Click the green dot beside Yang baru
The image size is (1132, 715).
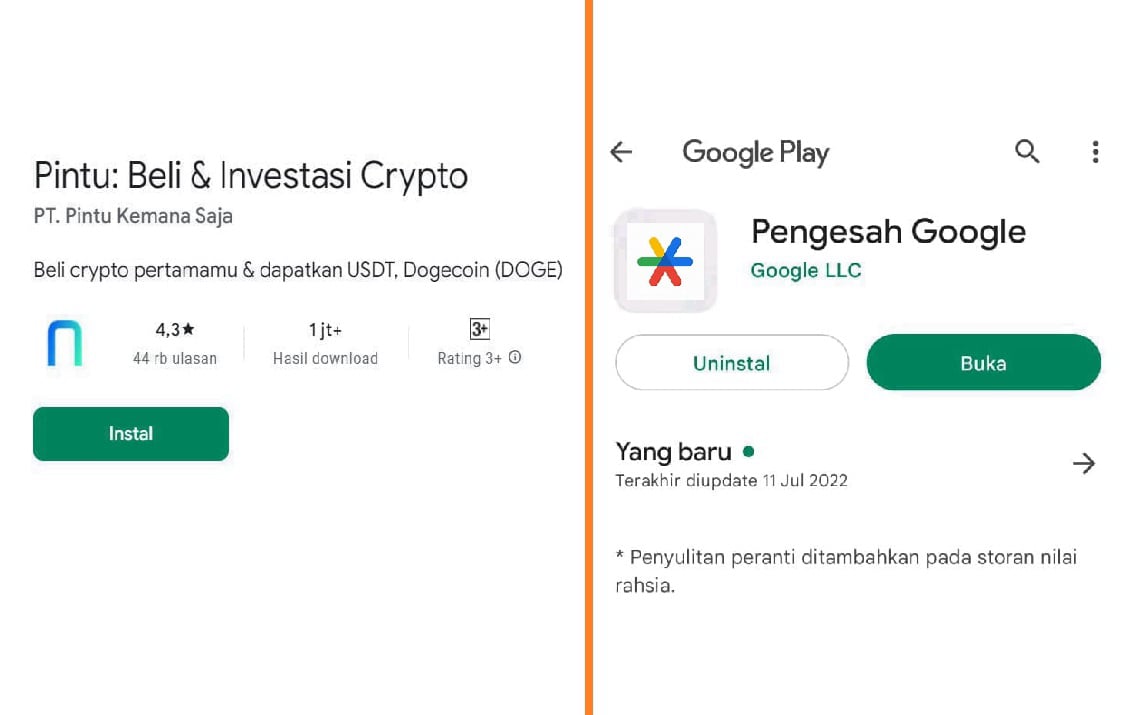click(x=749, y=451)
